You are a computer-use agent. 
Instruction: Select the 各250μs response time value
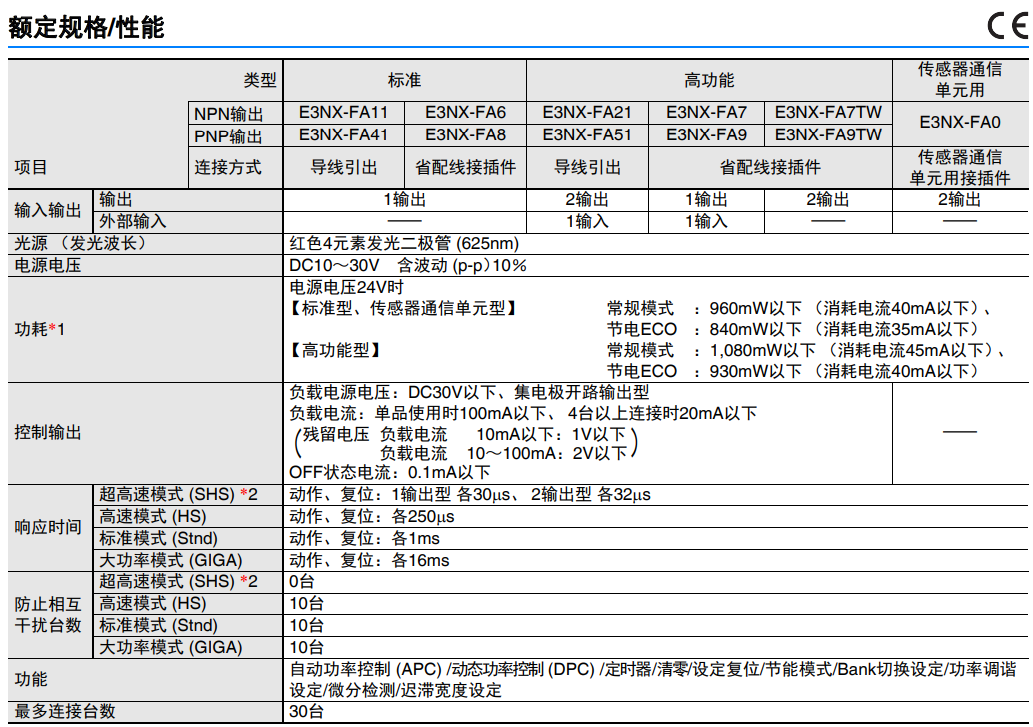coord(423,516)
